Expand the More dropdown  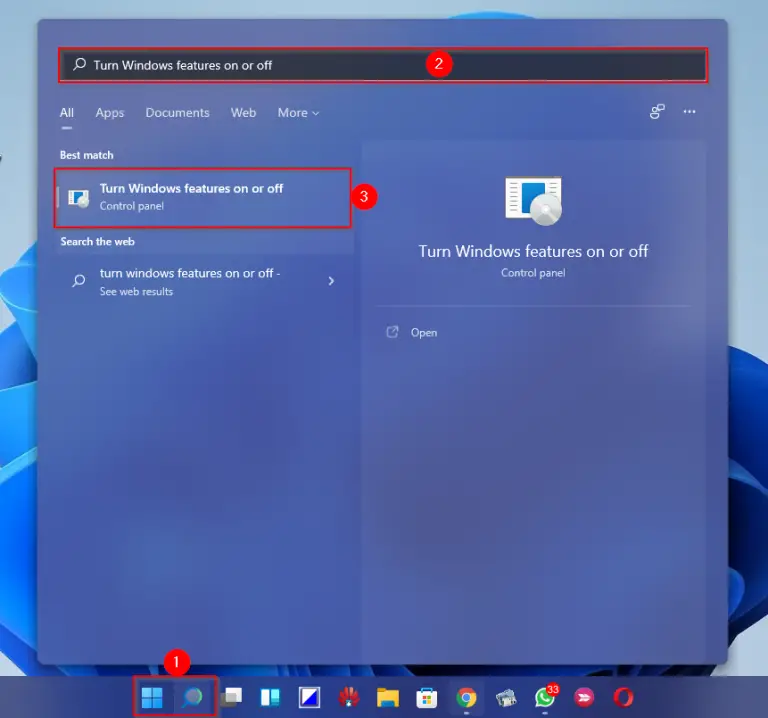click(298, 113)
